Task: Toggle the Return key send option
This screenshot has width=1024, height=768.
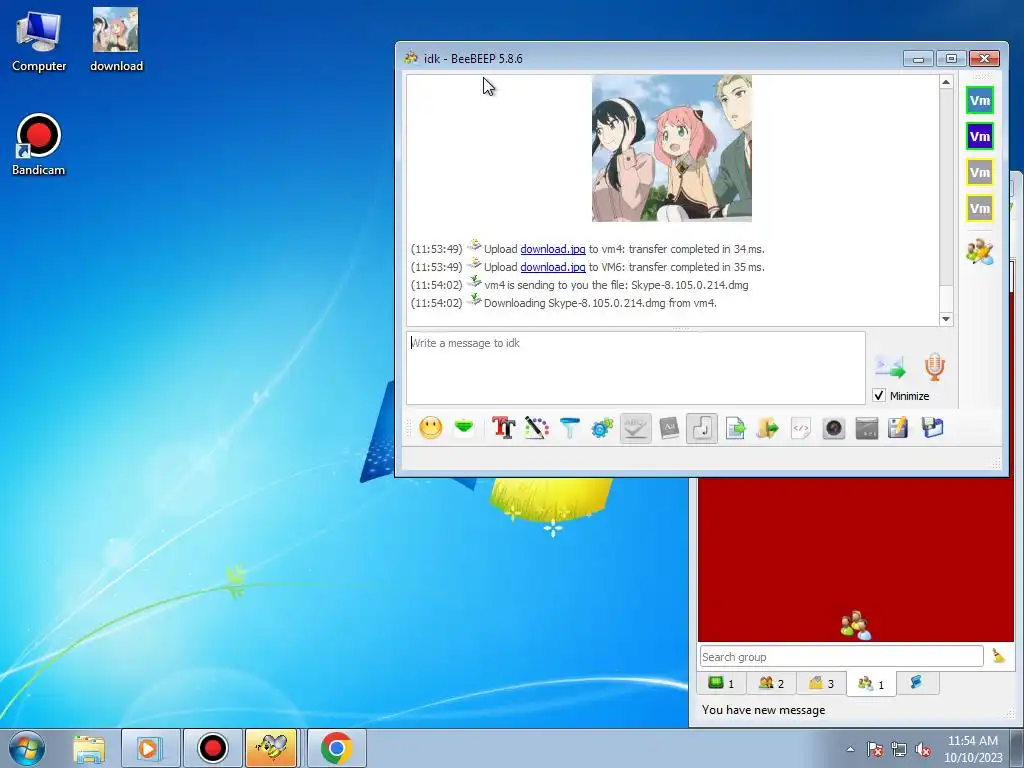Action: [x=702, y=428]
